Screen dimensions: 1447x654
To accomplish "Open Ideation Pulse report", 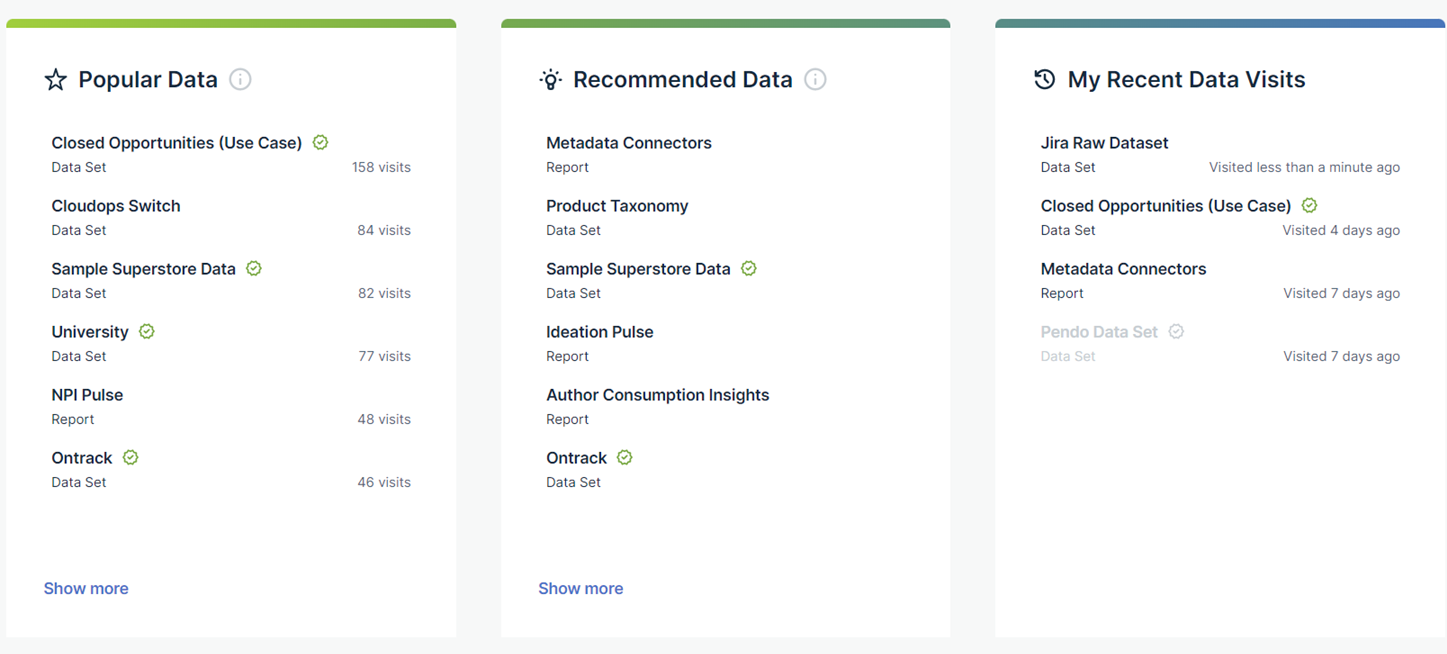I will 599,332.
